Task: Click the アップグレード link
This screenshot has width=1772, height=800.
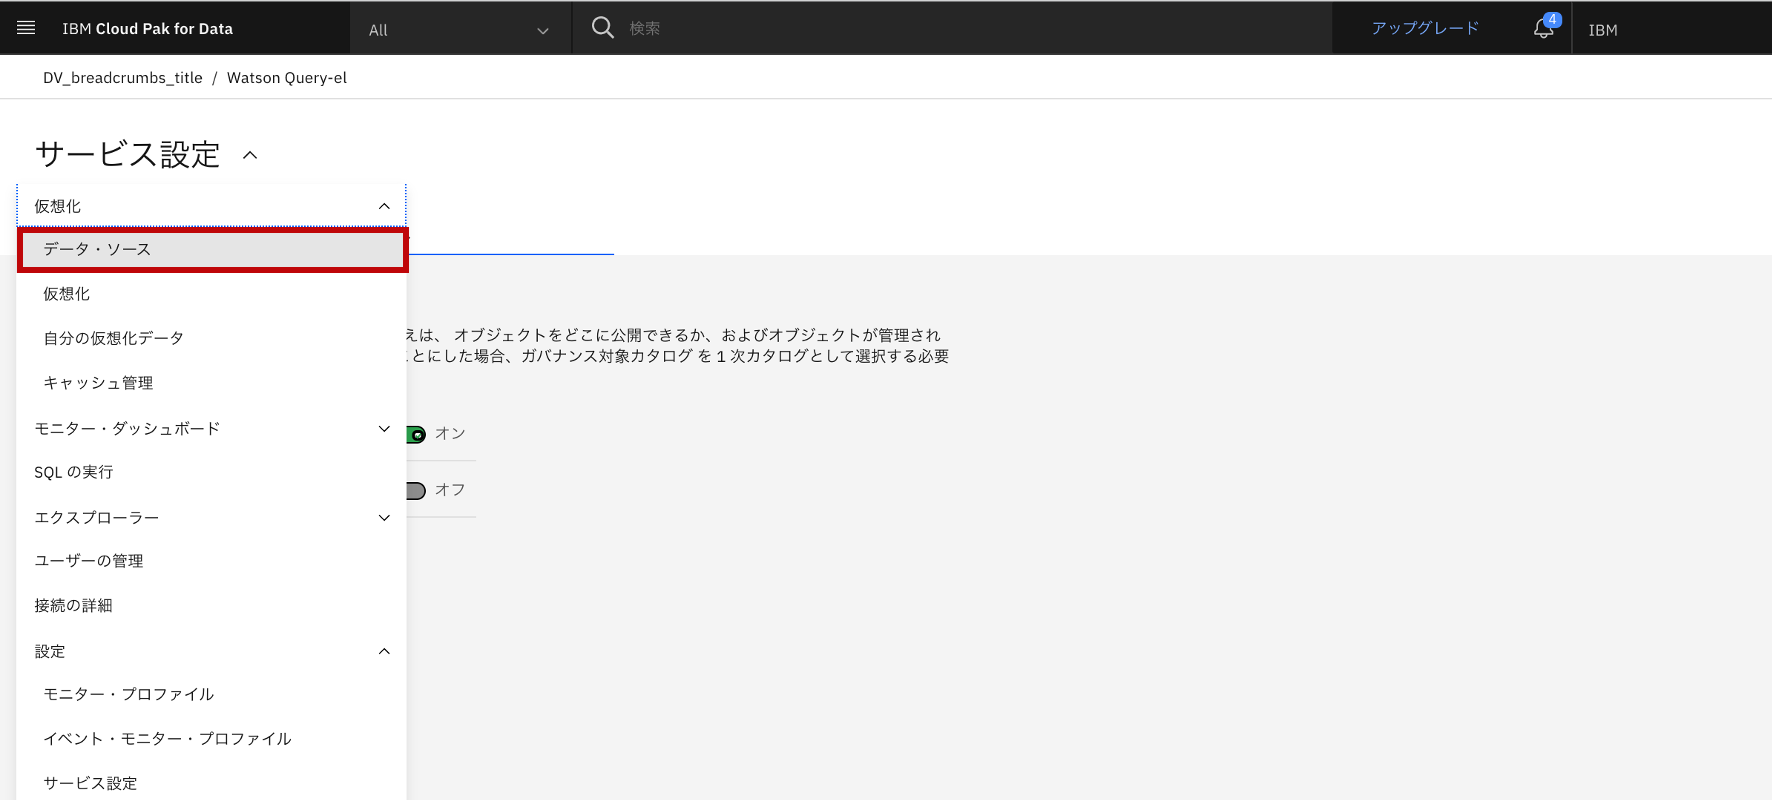Action: point(1425,28)
